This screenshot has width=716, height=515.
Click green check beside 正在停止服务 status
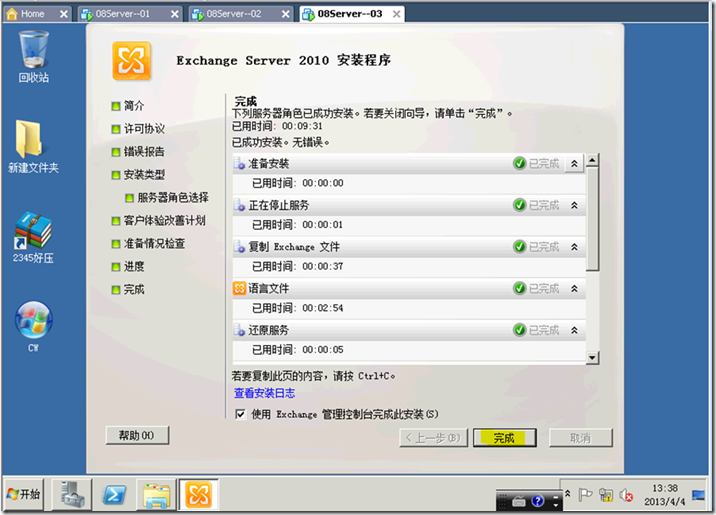click(x=520, y=205)
